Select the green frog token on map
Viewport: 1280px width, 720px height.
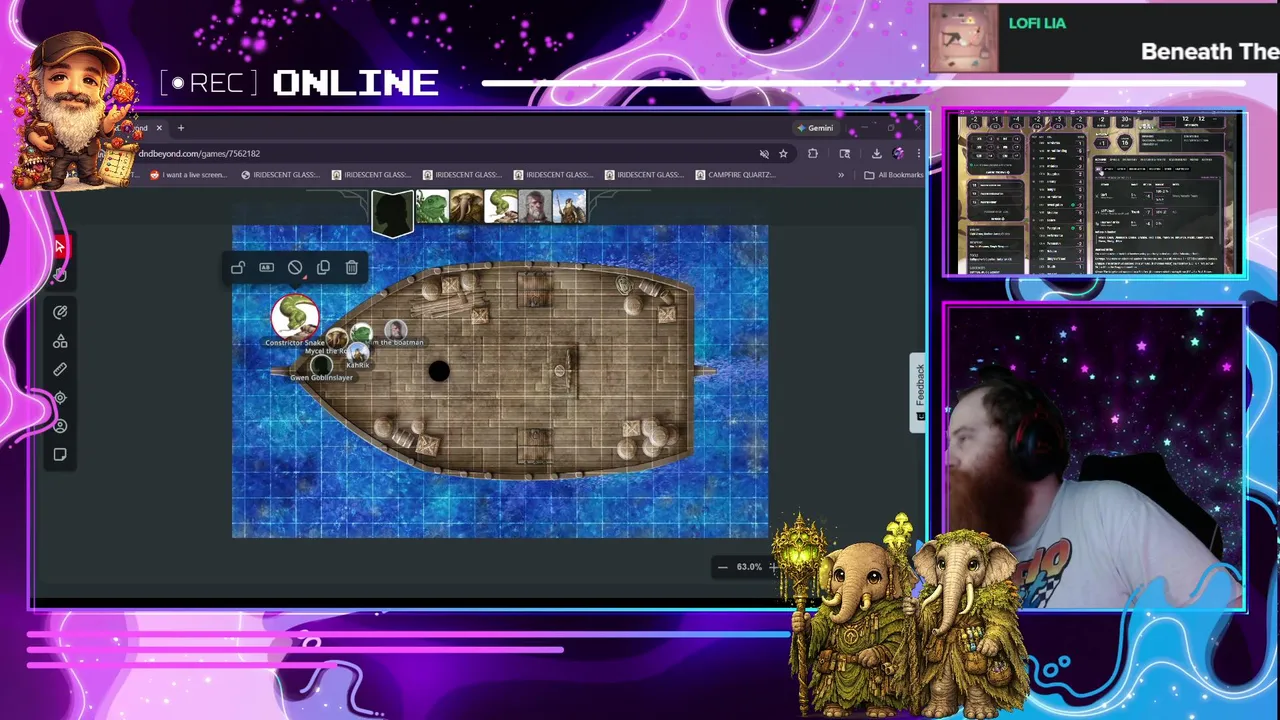(361, 333)
